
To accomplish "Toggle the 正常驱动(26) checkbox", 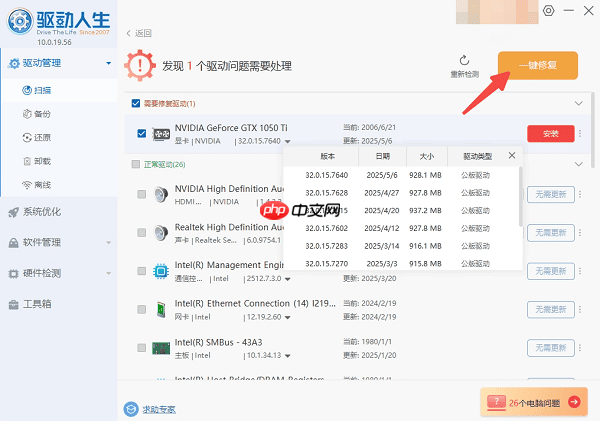I will 135,164.
